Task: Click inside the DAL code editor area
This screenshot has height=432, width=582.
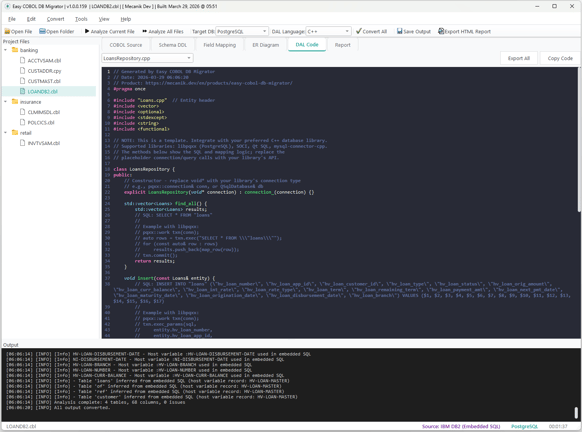Action: click(x=340, y=202)
